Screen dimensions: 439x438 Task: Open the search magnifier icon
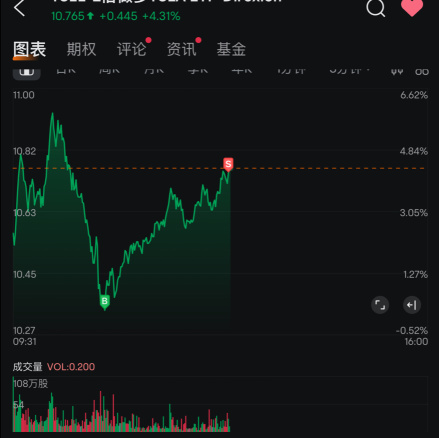(376, 7)
